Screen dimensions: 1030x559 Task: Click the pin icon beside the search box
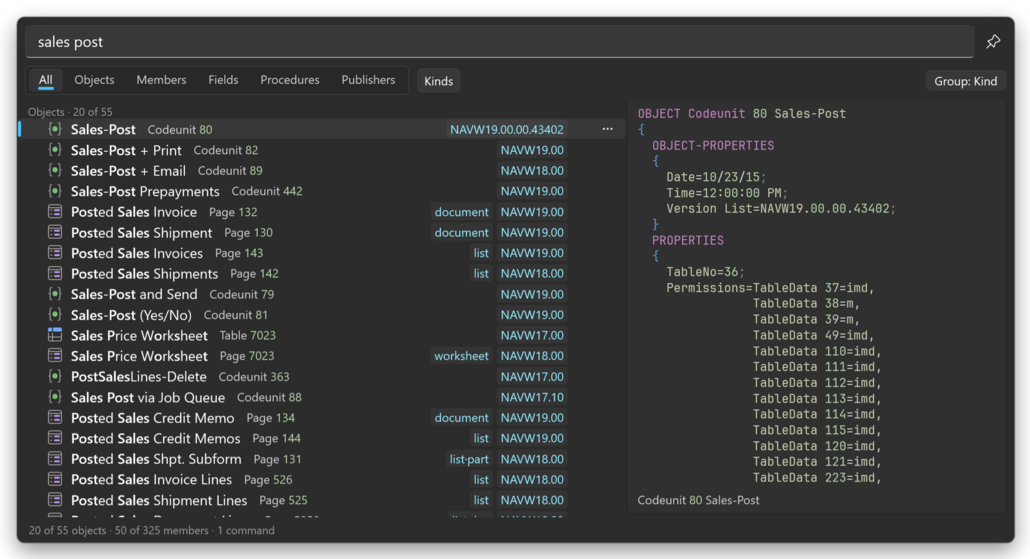(x=993, y=41)
